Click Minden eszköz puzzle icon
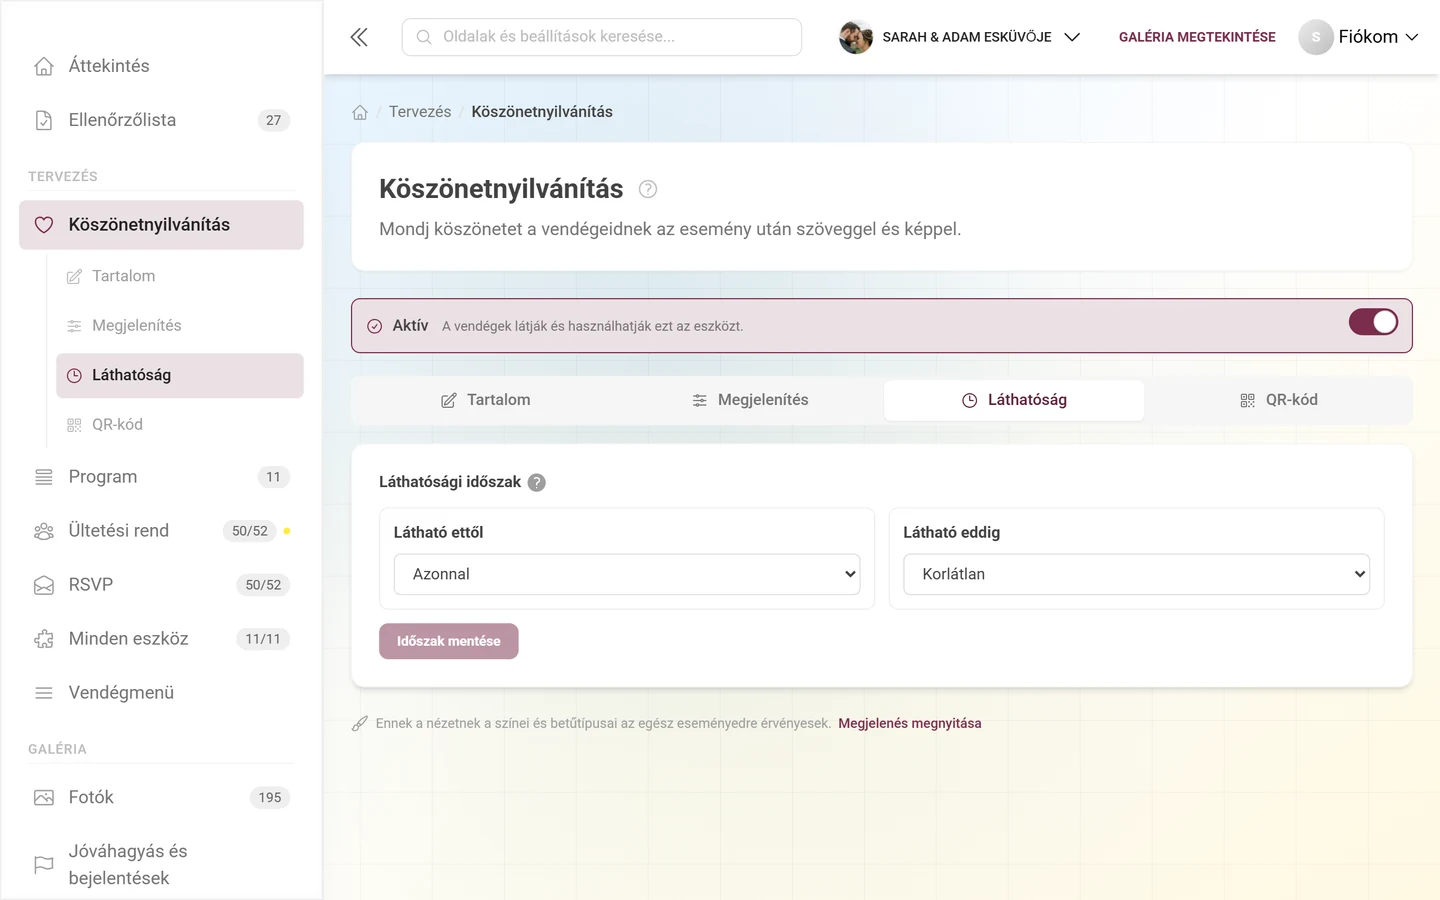The width and height of the screenshot is (1440, 900). tap(44, 639)
